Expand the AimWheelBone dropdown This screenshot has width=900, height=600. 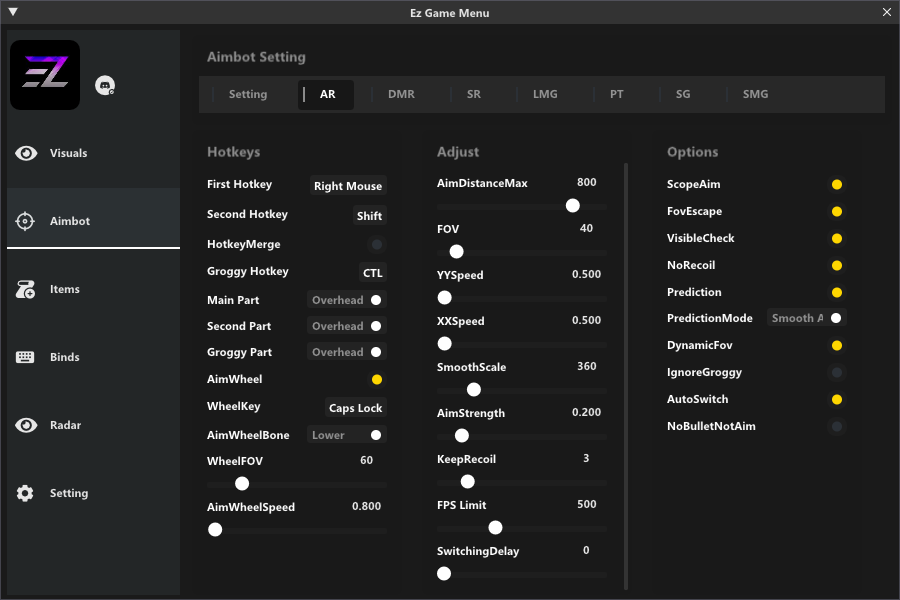(x=347, y=435)
